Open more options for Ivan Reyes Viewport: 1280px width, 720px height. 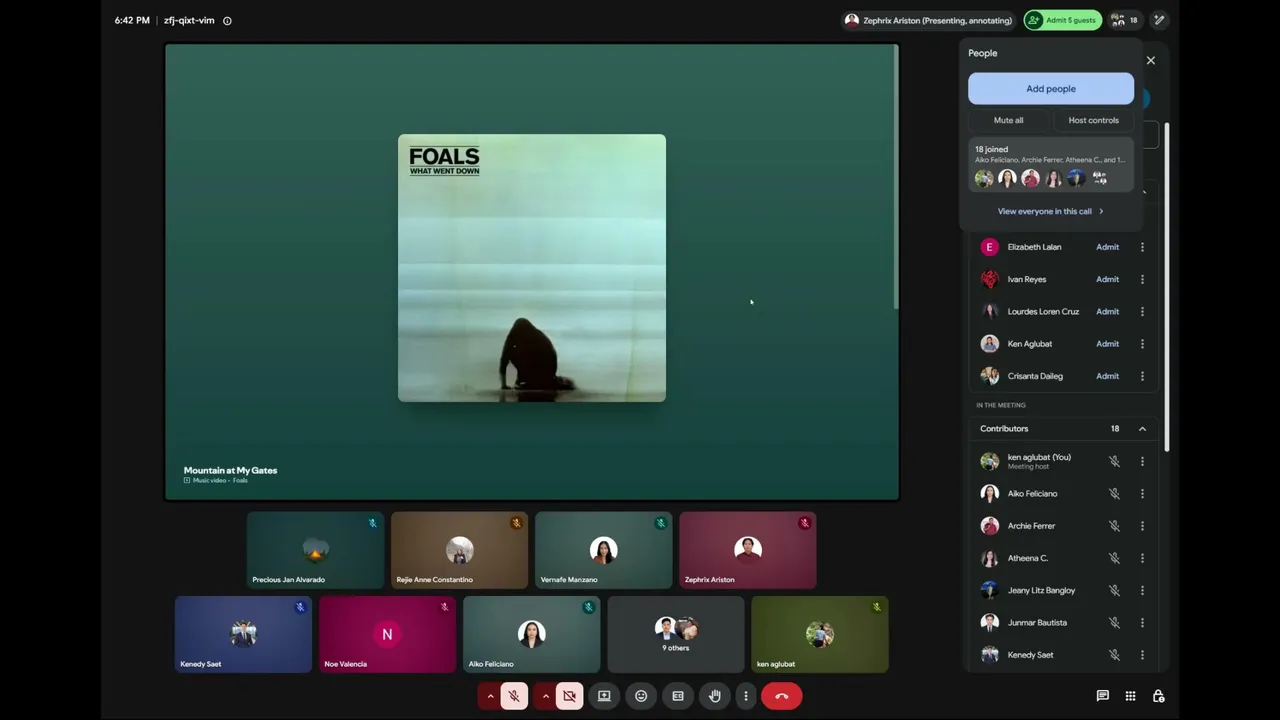point(1142,279)
